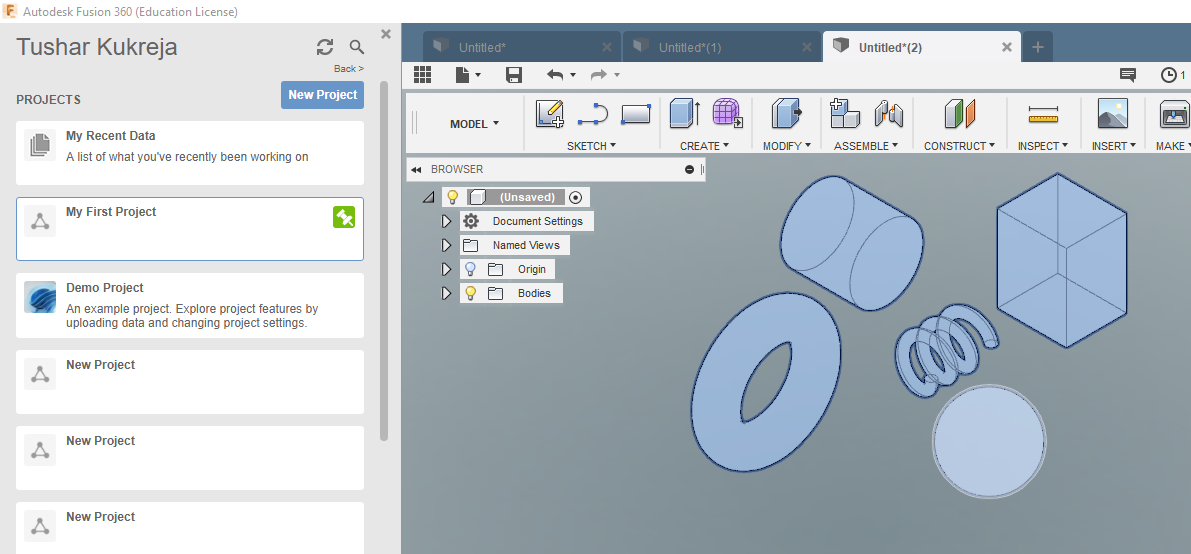The height and width of the screenshot is (554, 1191).
Task: Open the INSPECT menu
Action: (1043, 146)
